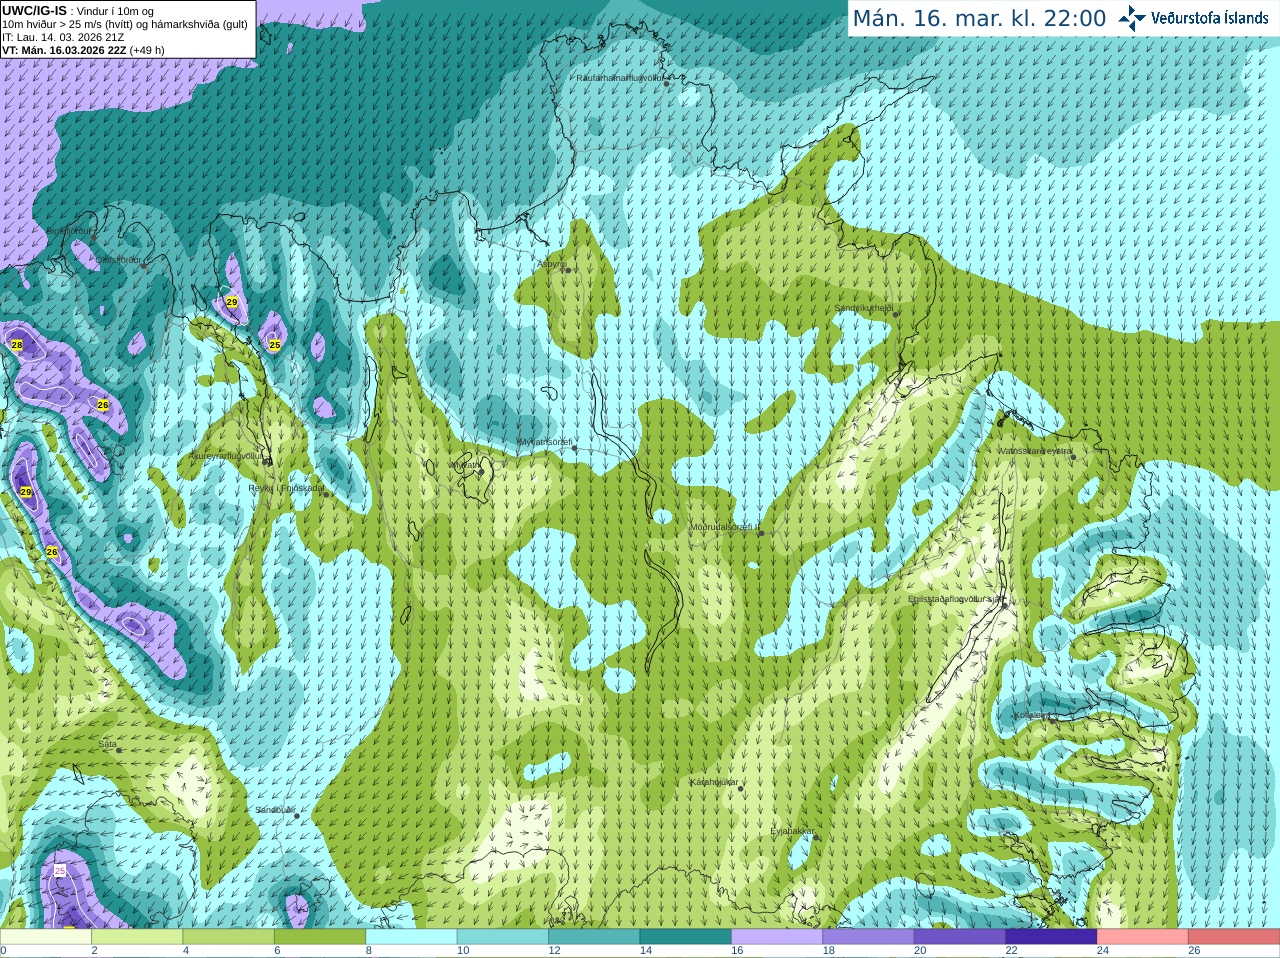
Task: Click the legend scale value 8
Action: pos(369,951)
